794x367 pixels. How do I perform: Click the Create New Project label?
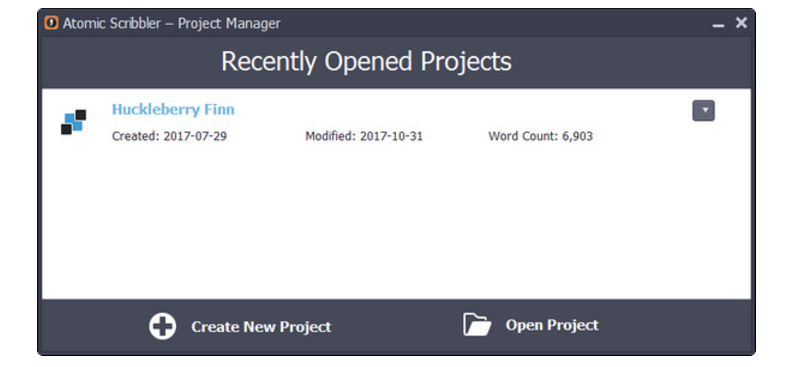pyautogui.click(x=261, y=327)
